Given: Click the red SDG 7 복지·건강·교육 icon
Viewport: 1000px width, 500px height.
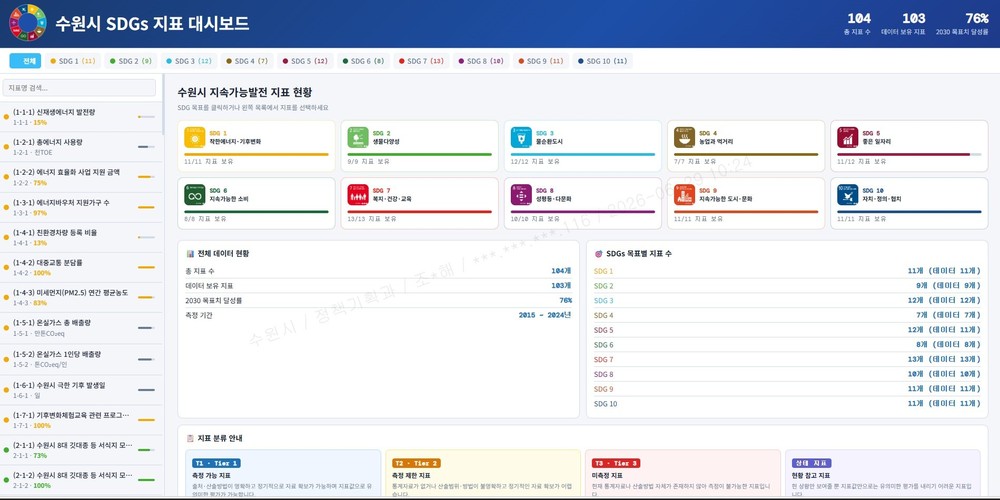Looking at the screenshot, I should pos(358,195).
